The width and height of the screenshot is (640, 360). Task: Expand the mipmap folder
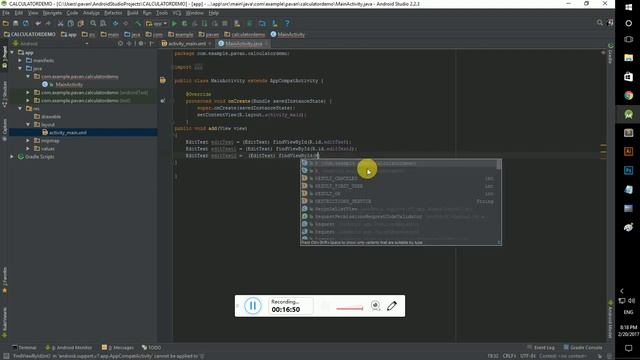click(28, 140)
